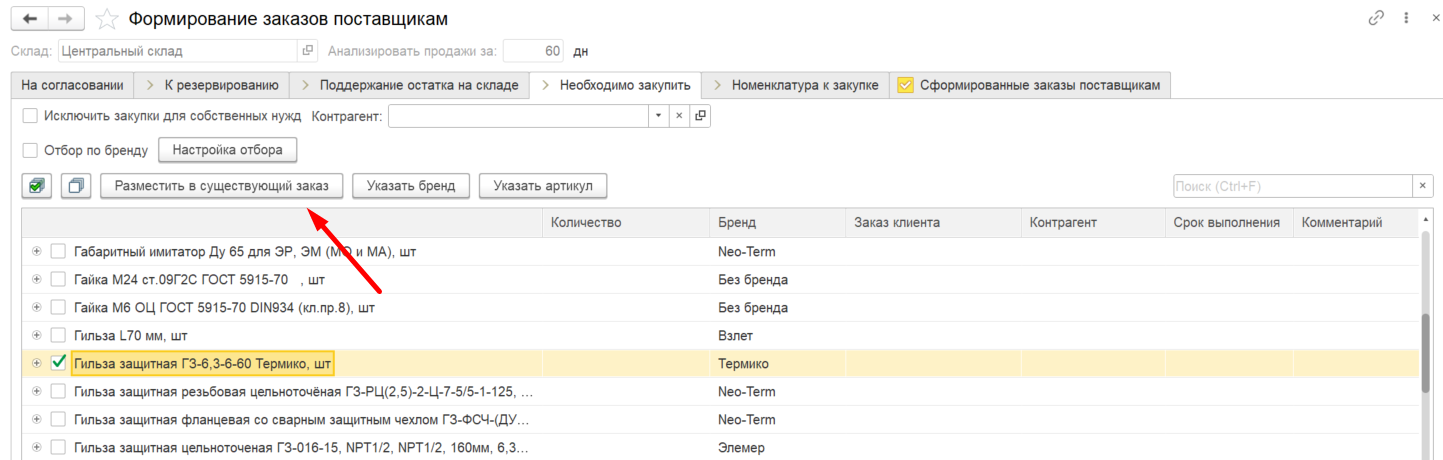Click the Склад field 'Центральный склад'

178,50
